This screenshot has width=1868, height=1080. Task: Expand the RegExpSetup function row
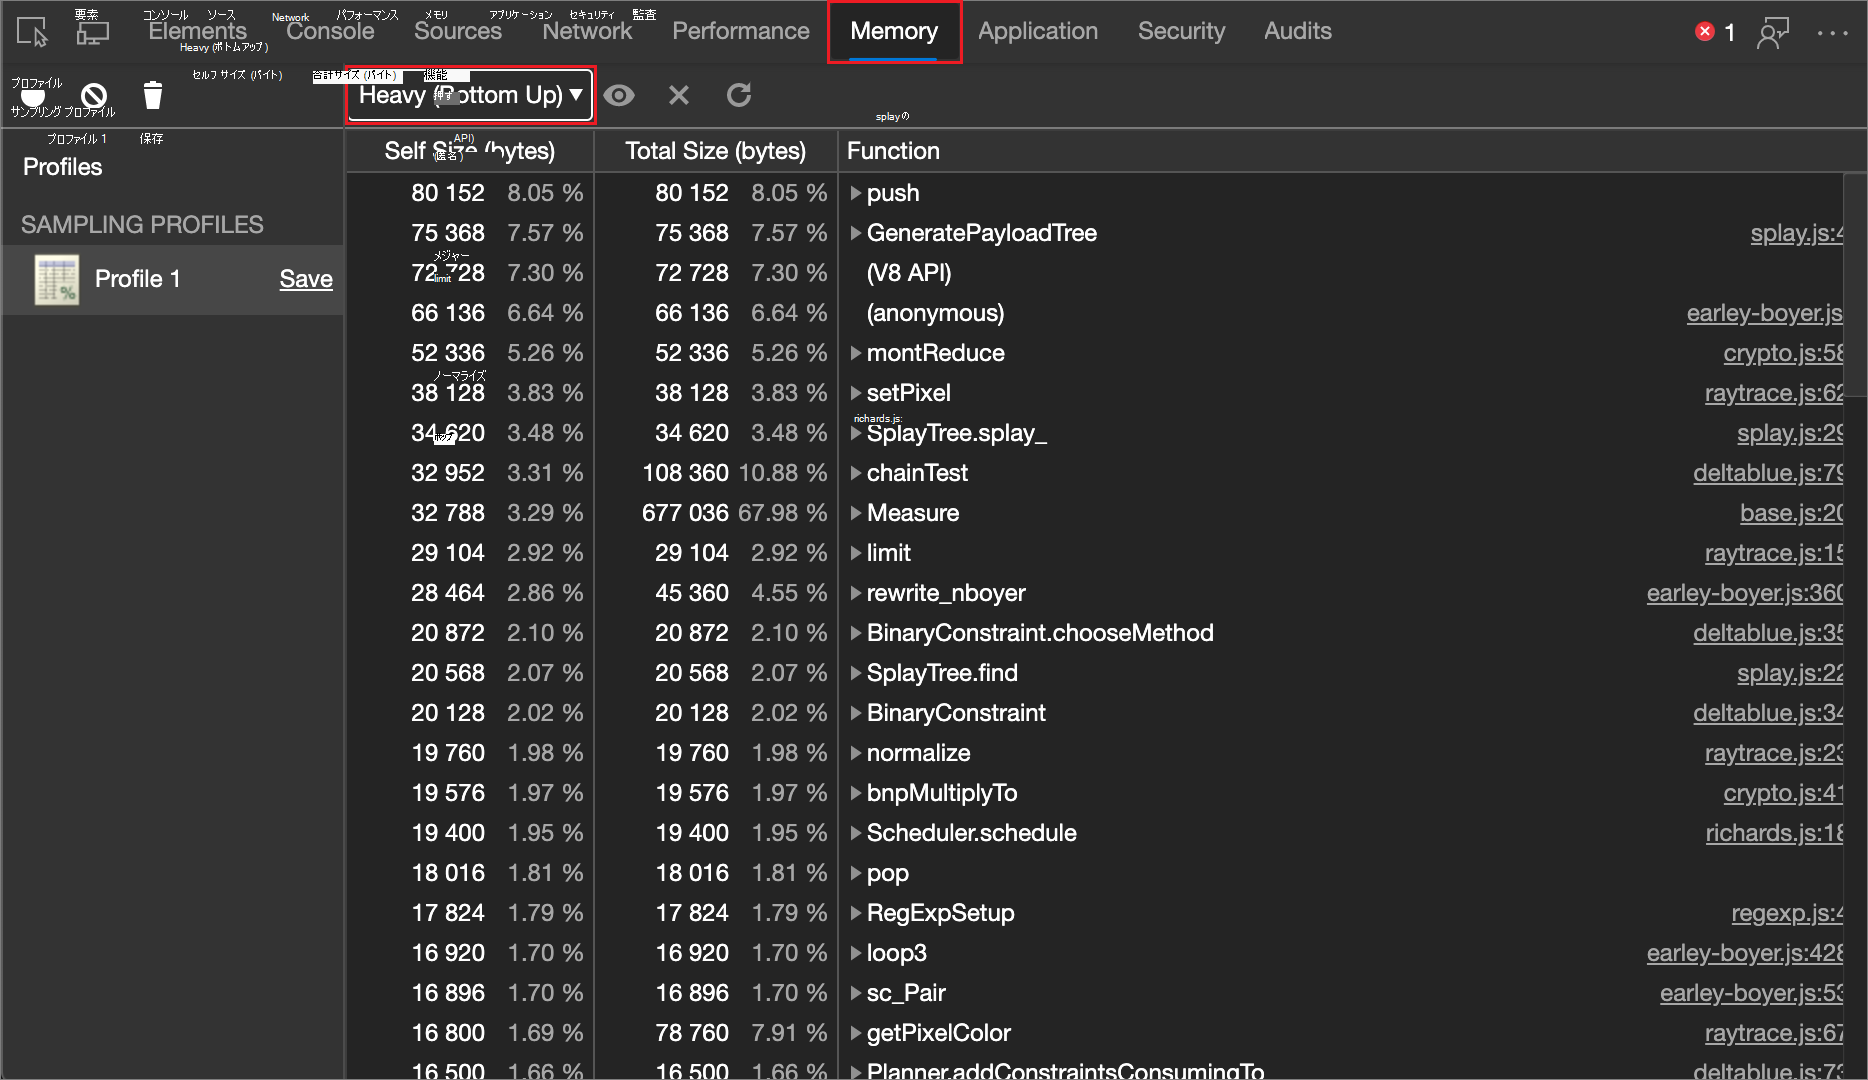(856, 913)
